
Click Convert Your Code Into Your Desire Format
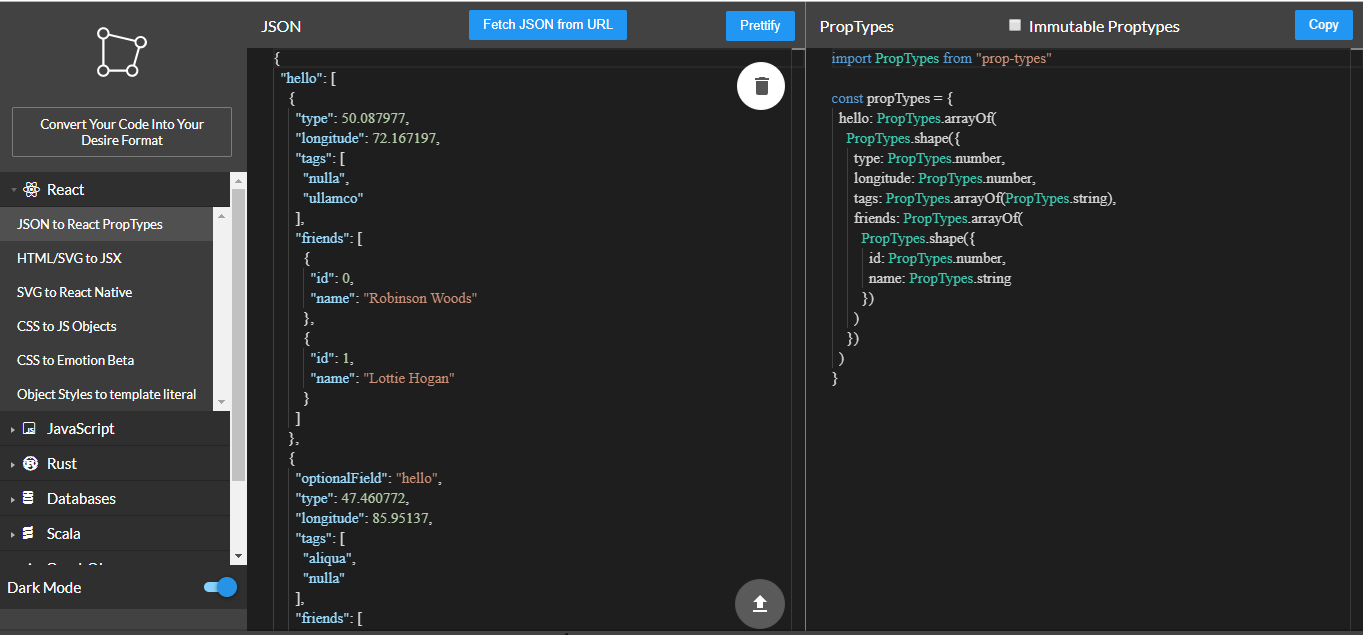122,132
